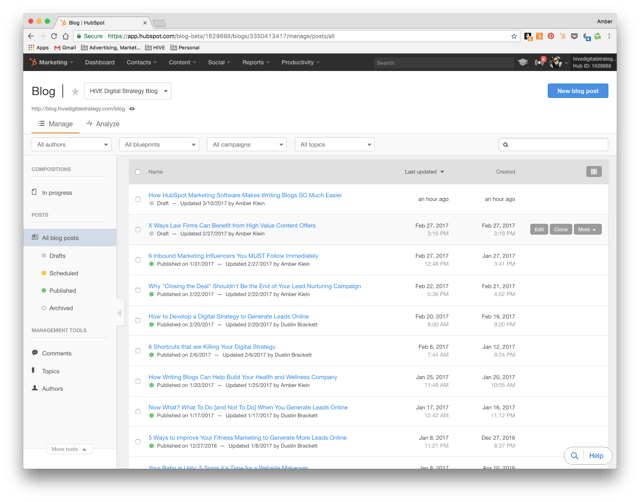This screenshot has width=640, height=502.
Task: Go to browser home page
Action: click(65, 36)
